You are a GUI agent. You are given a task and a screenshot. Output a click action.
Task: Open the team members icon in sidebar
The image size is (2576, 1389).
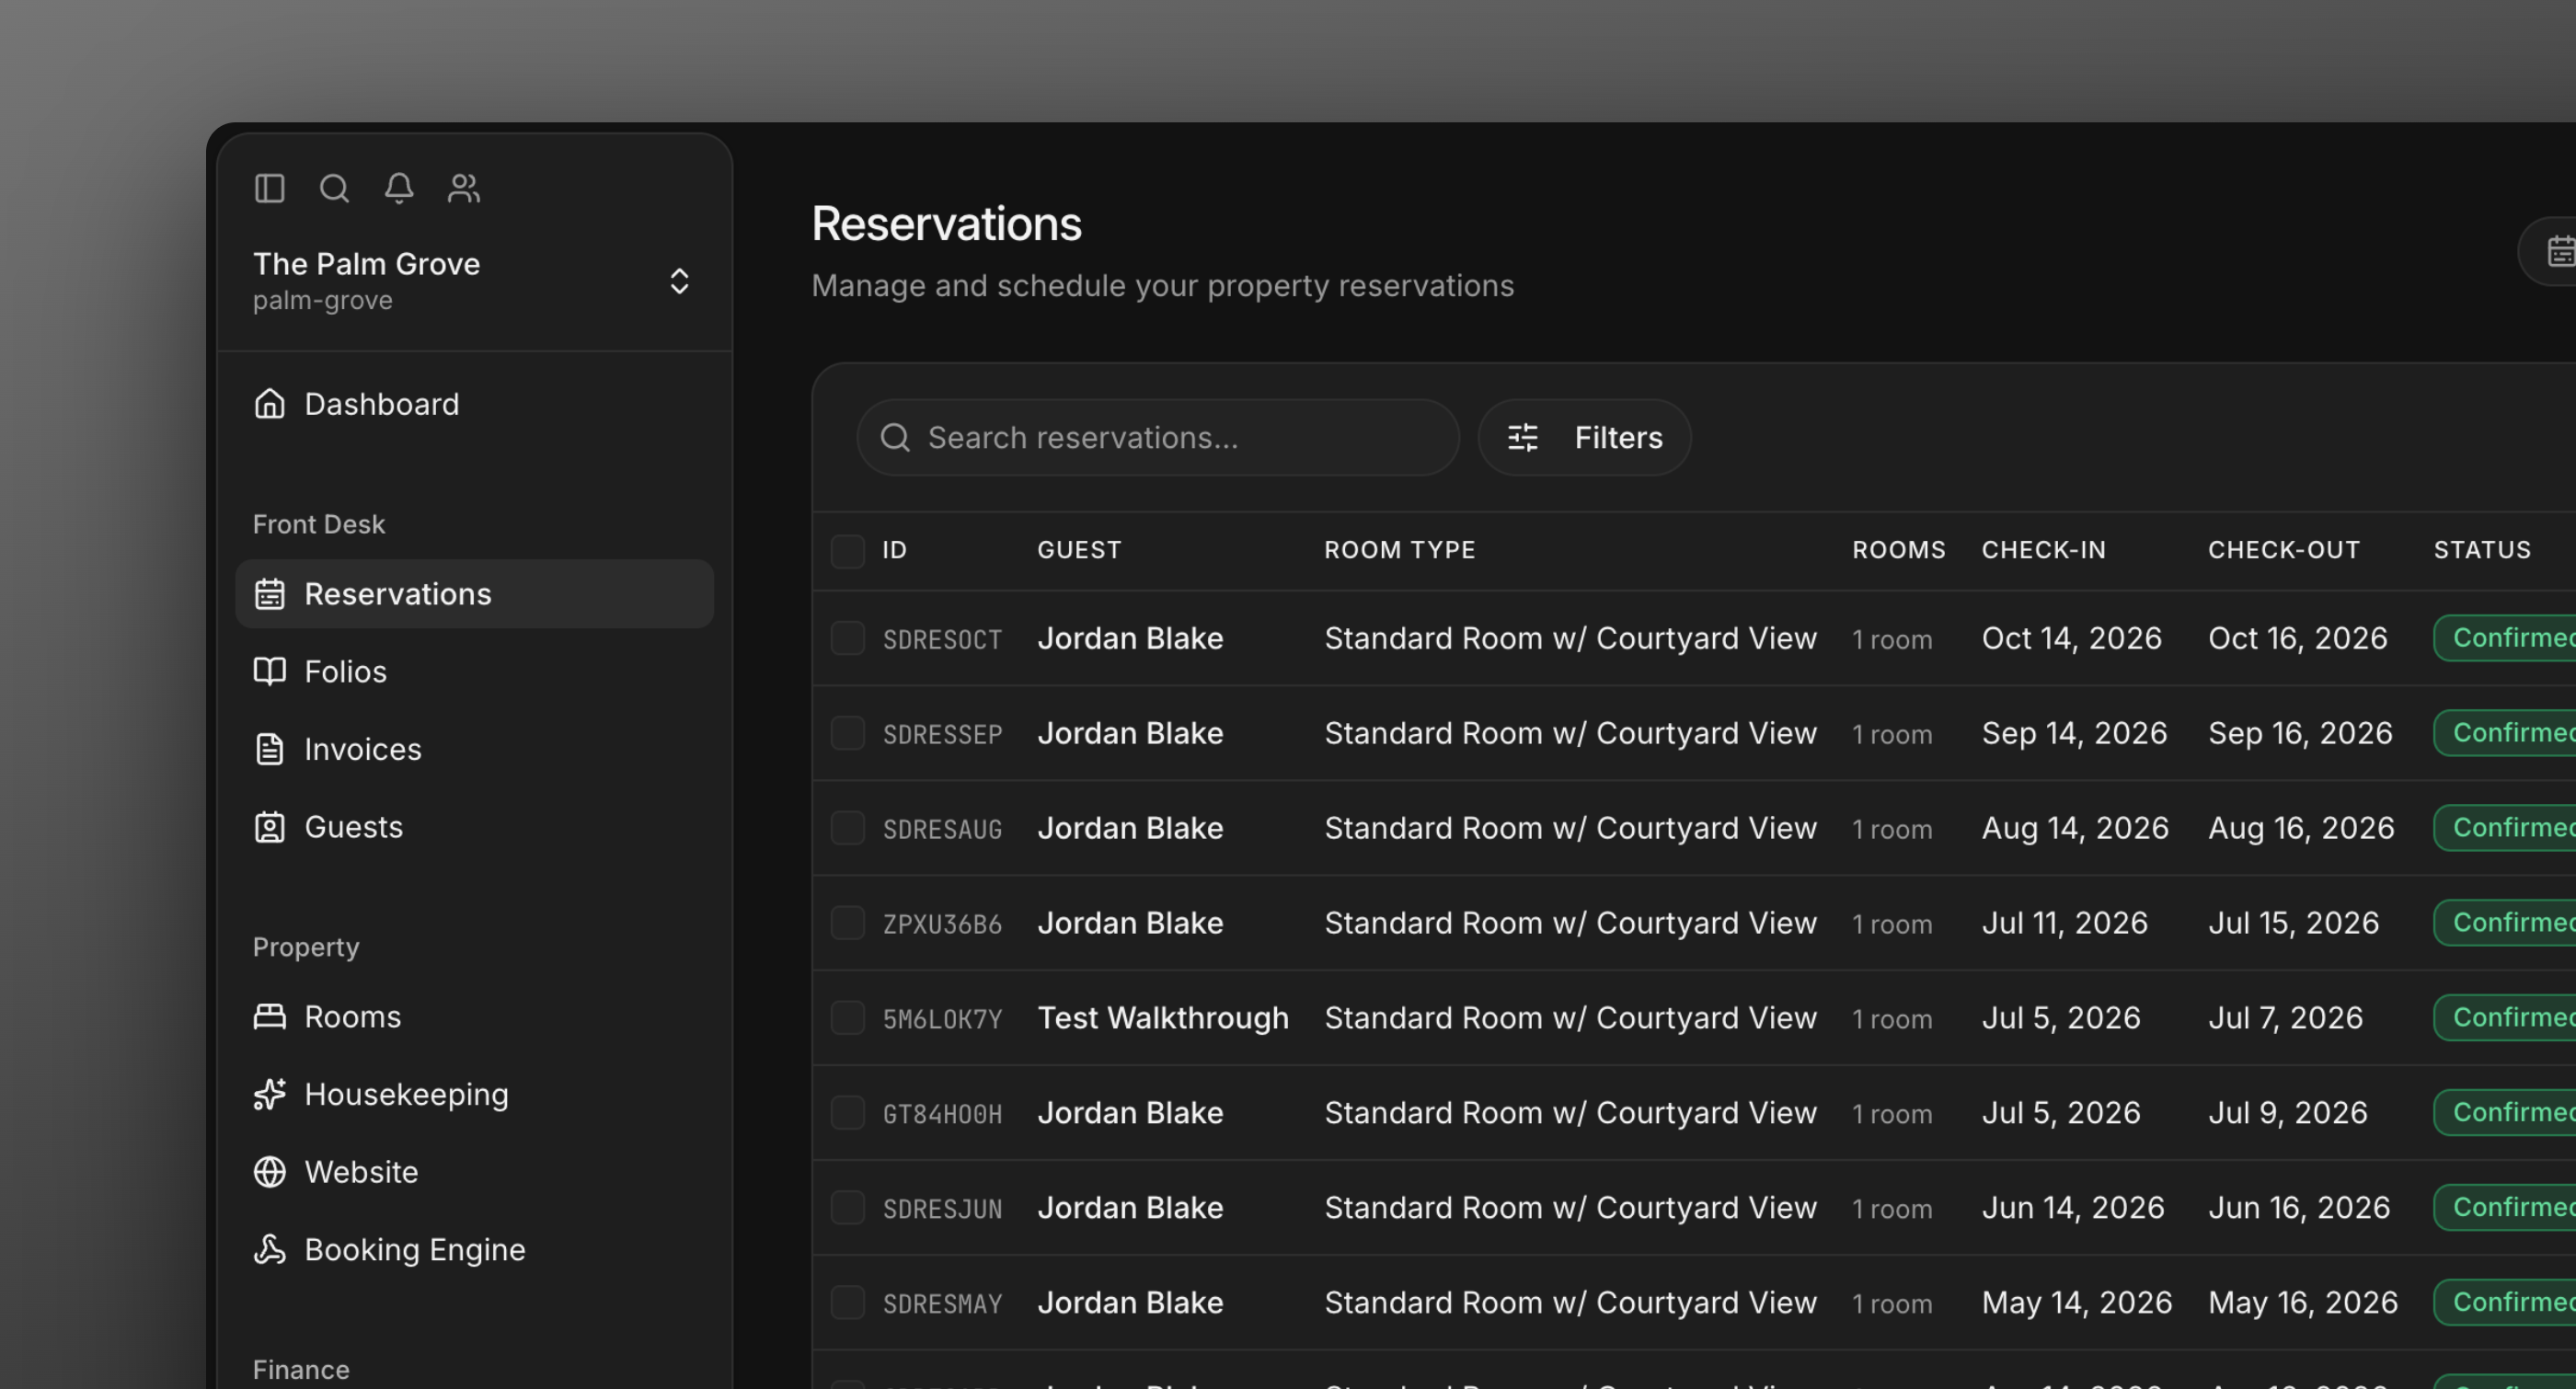pyautogui.click(x=464, y=188)
